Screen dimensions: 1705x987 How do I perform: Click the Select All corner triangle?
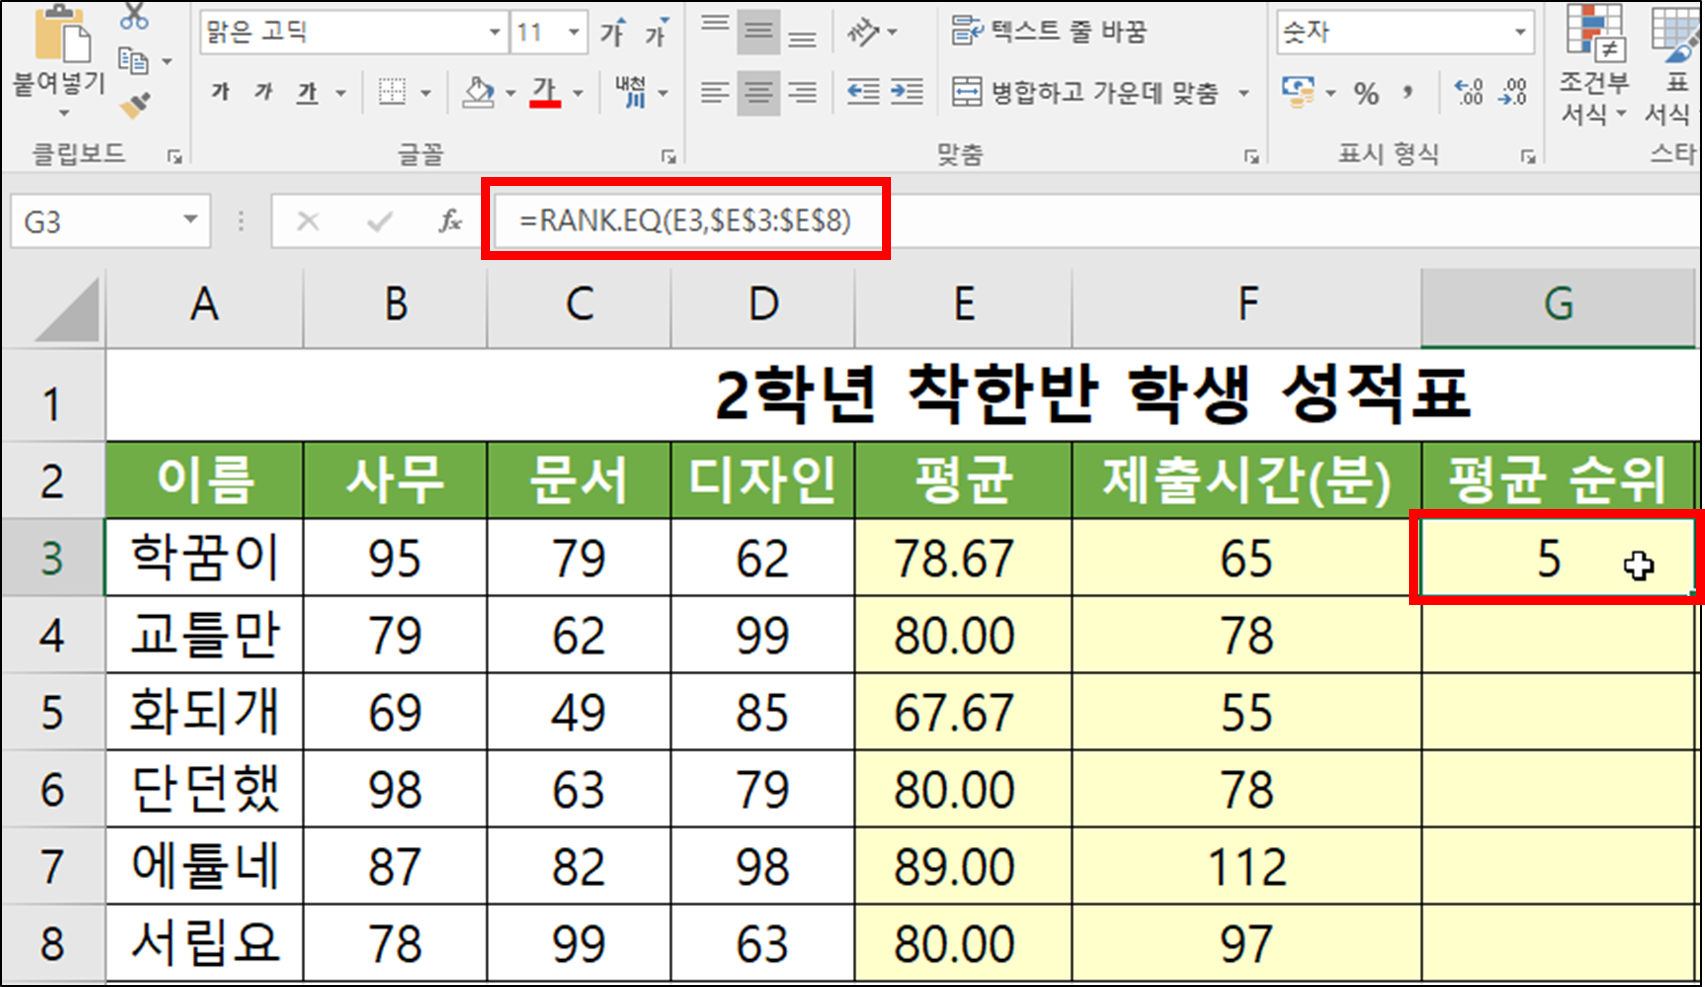pos(66,311)
